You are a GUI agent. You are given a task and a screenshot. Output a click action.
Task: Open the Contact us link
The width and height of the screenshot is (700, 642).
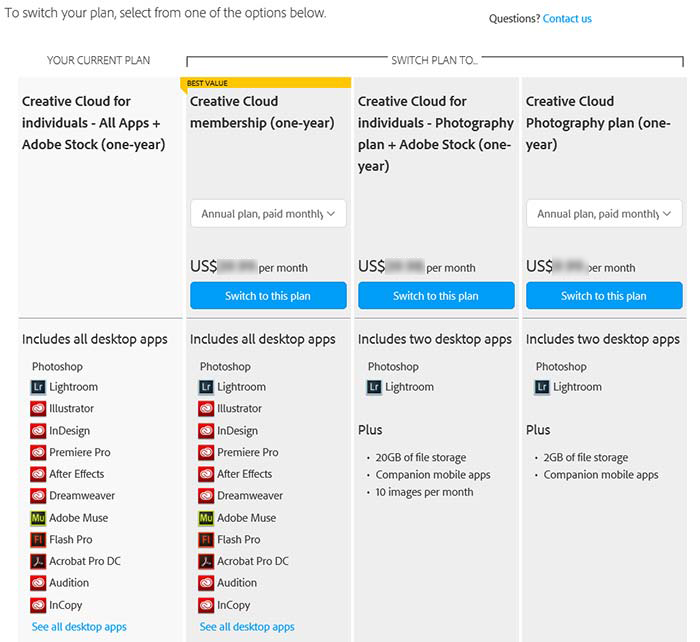click(x=567, y=19)
